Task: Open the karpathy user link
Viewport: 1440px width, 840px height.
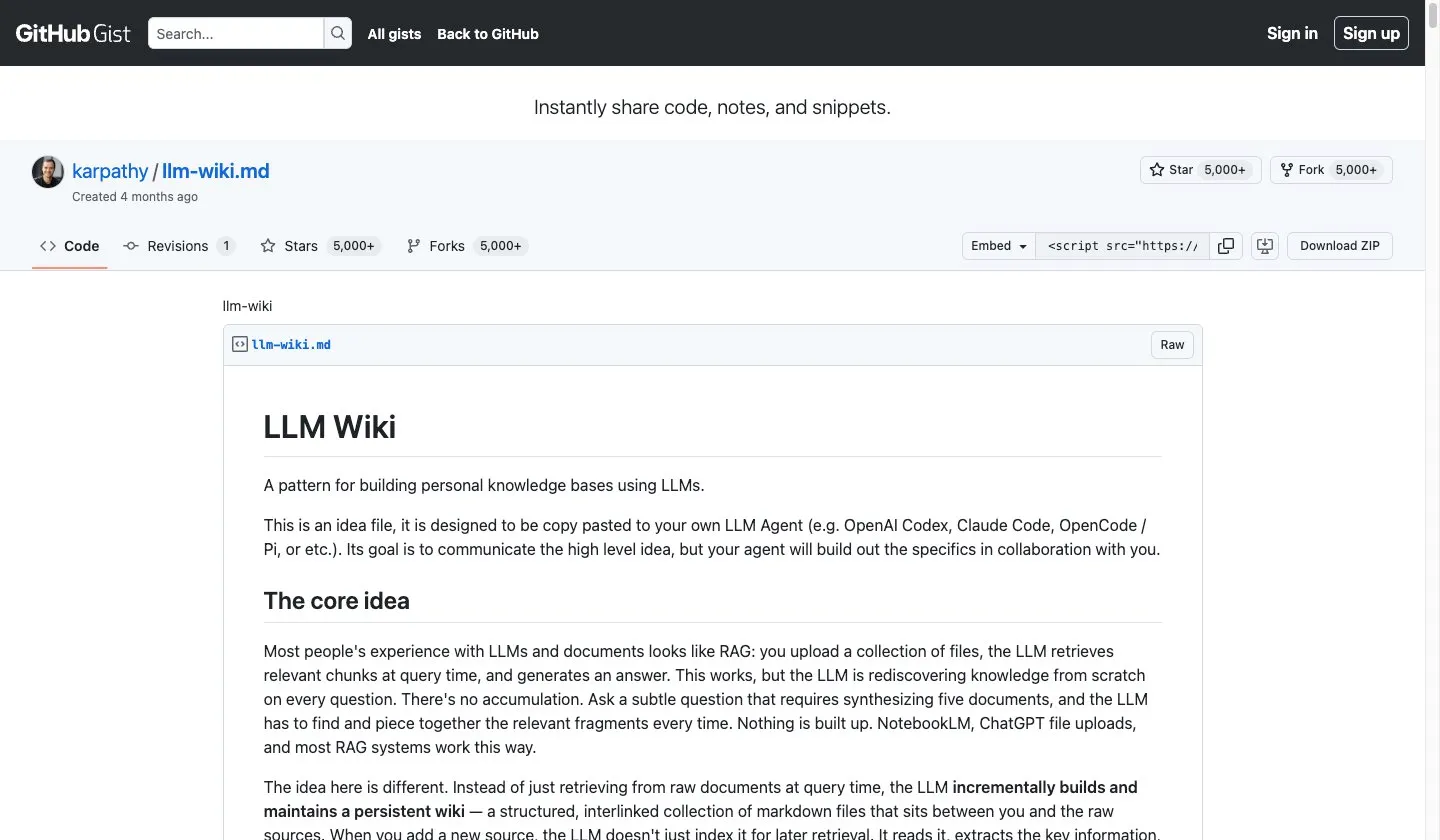Action: click(110, 170)
